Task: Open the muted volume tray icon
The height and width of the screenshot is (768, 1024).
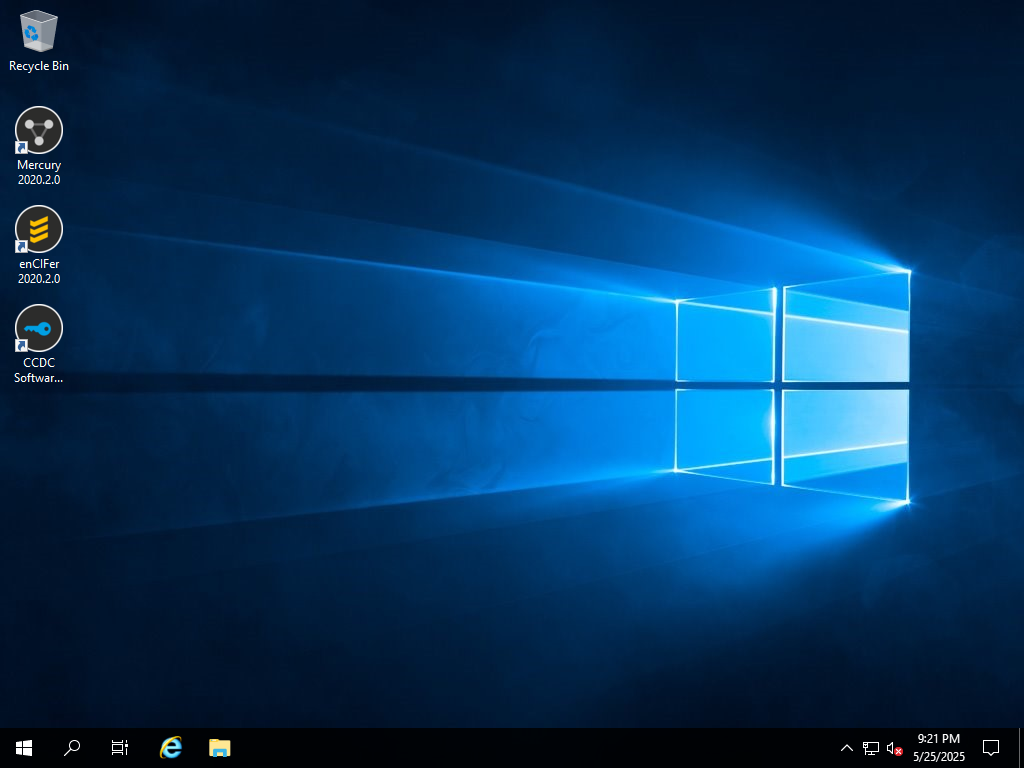Action: click(894, 748)
